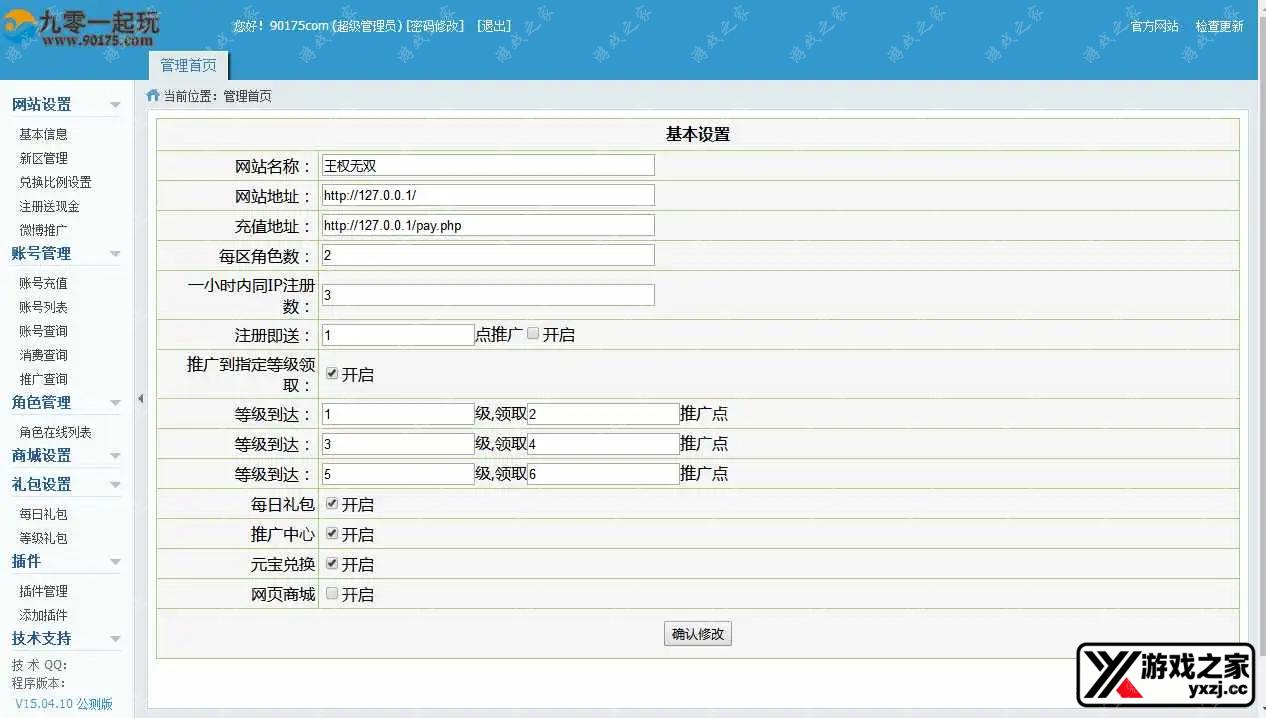Open 角色在线列表 in the sidebar
This screenshot has height=718, width=1266.
55,432
